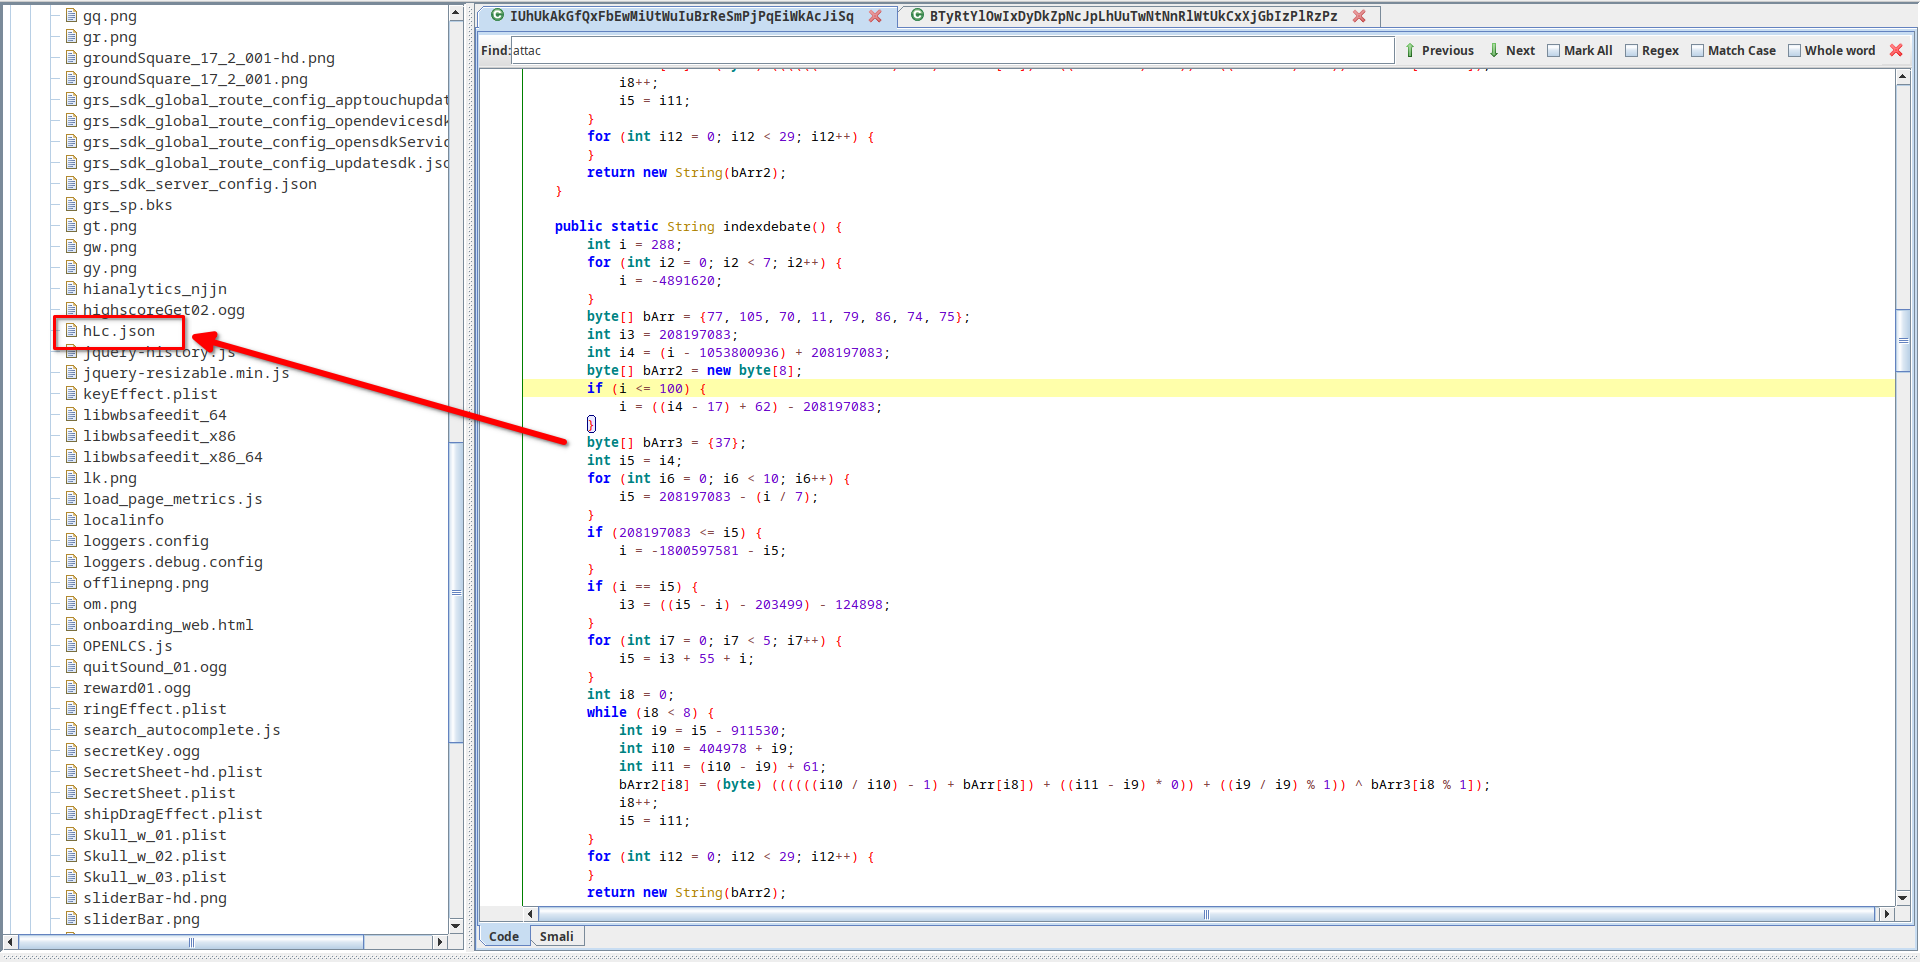This screenshot has width=1920, height=962.
Task: Click the file icon of lk.png
Action: click(72, 478)
